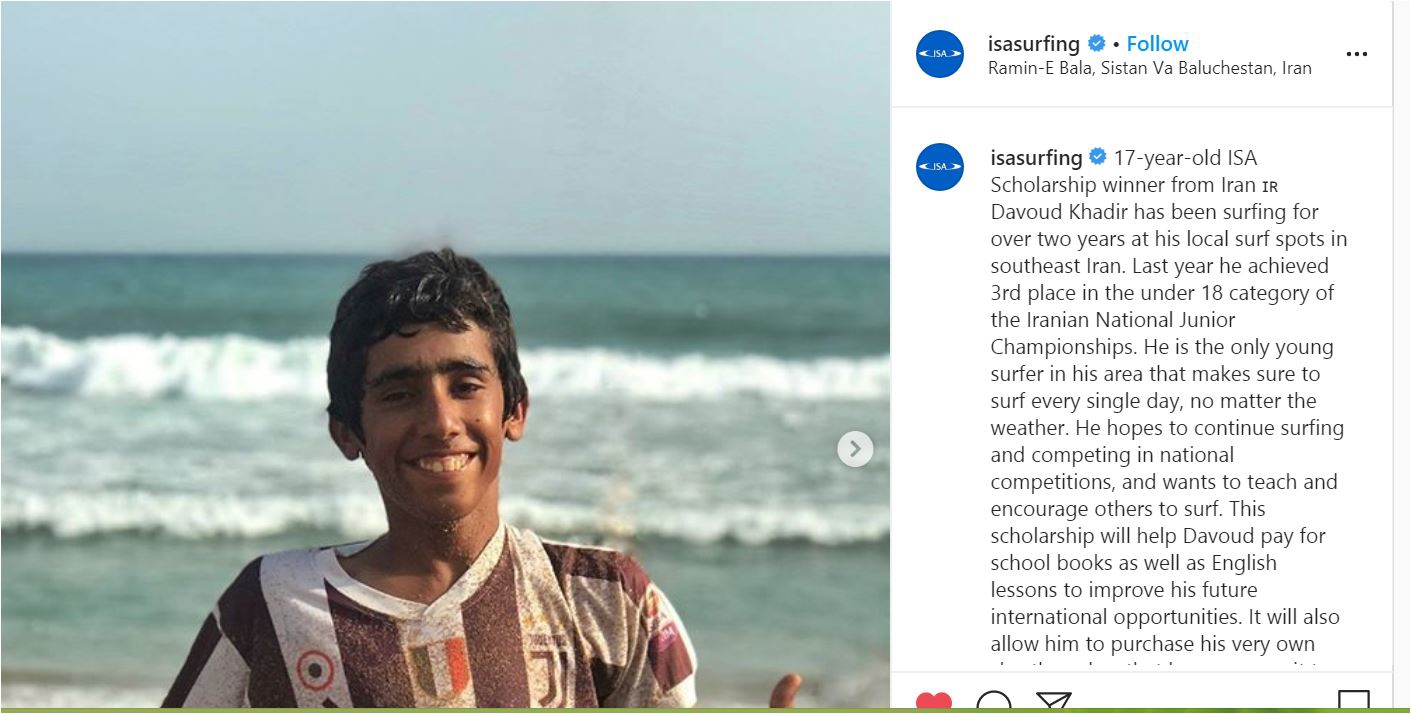Image resolution: width=1411 pixels, height=714 pixels.
Task: Open comments with speech bubble icon
Action: (993, 703)
